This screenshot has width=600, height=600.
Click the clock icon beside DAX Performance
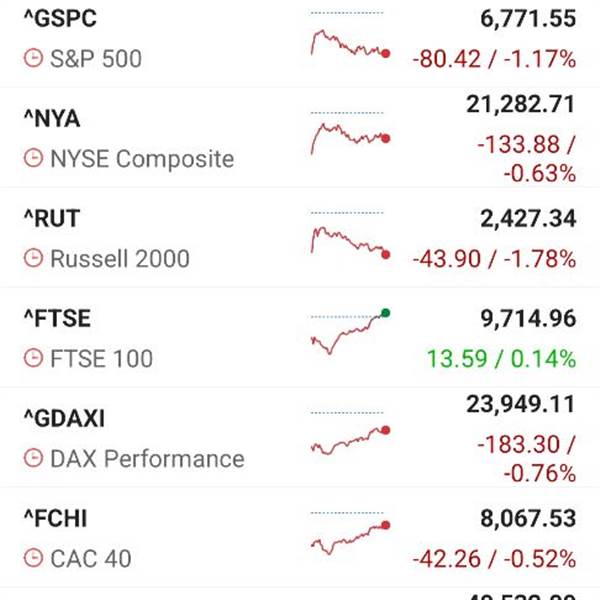tap(33, 459)
